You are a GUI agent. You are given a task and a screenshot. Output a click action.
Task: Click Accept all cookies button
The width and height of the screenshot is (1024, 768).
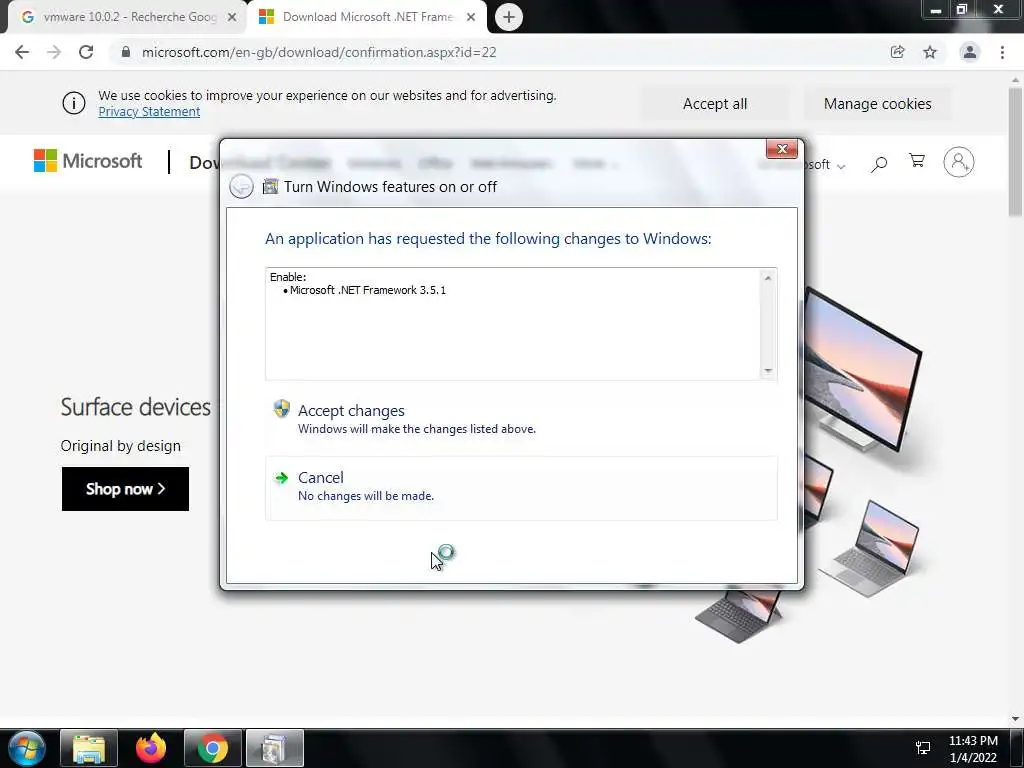coord(714,104)
